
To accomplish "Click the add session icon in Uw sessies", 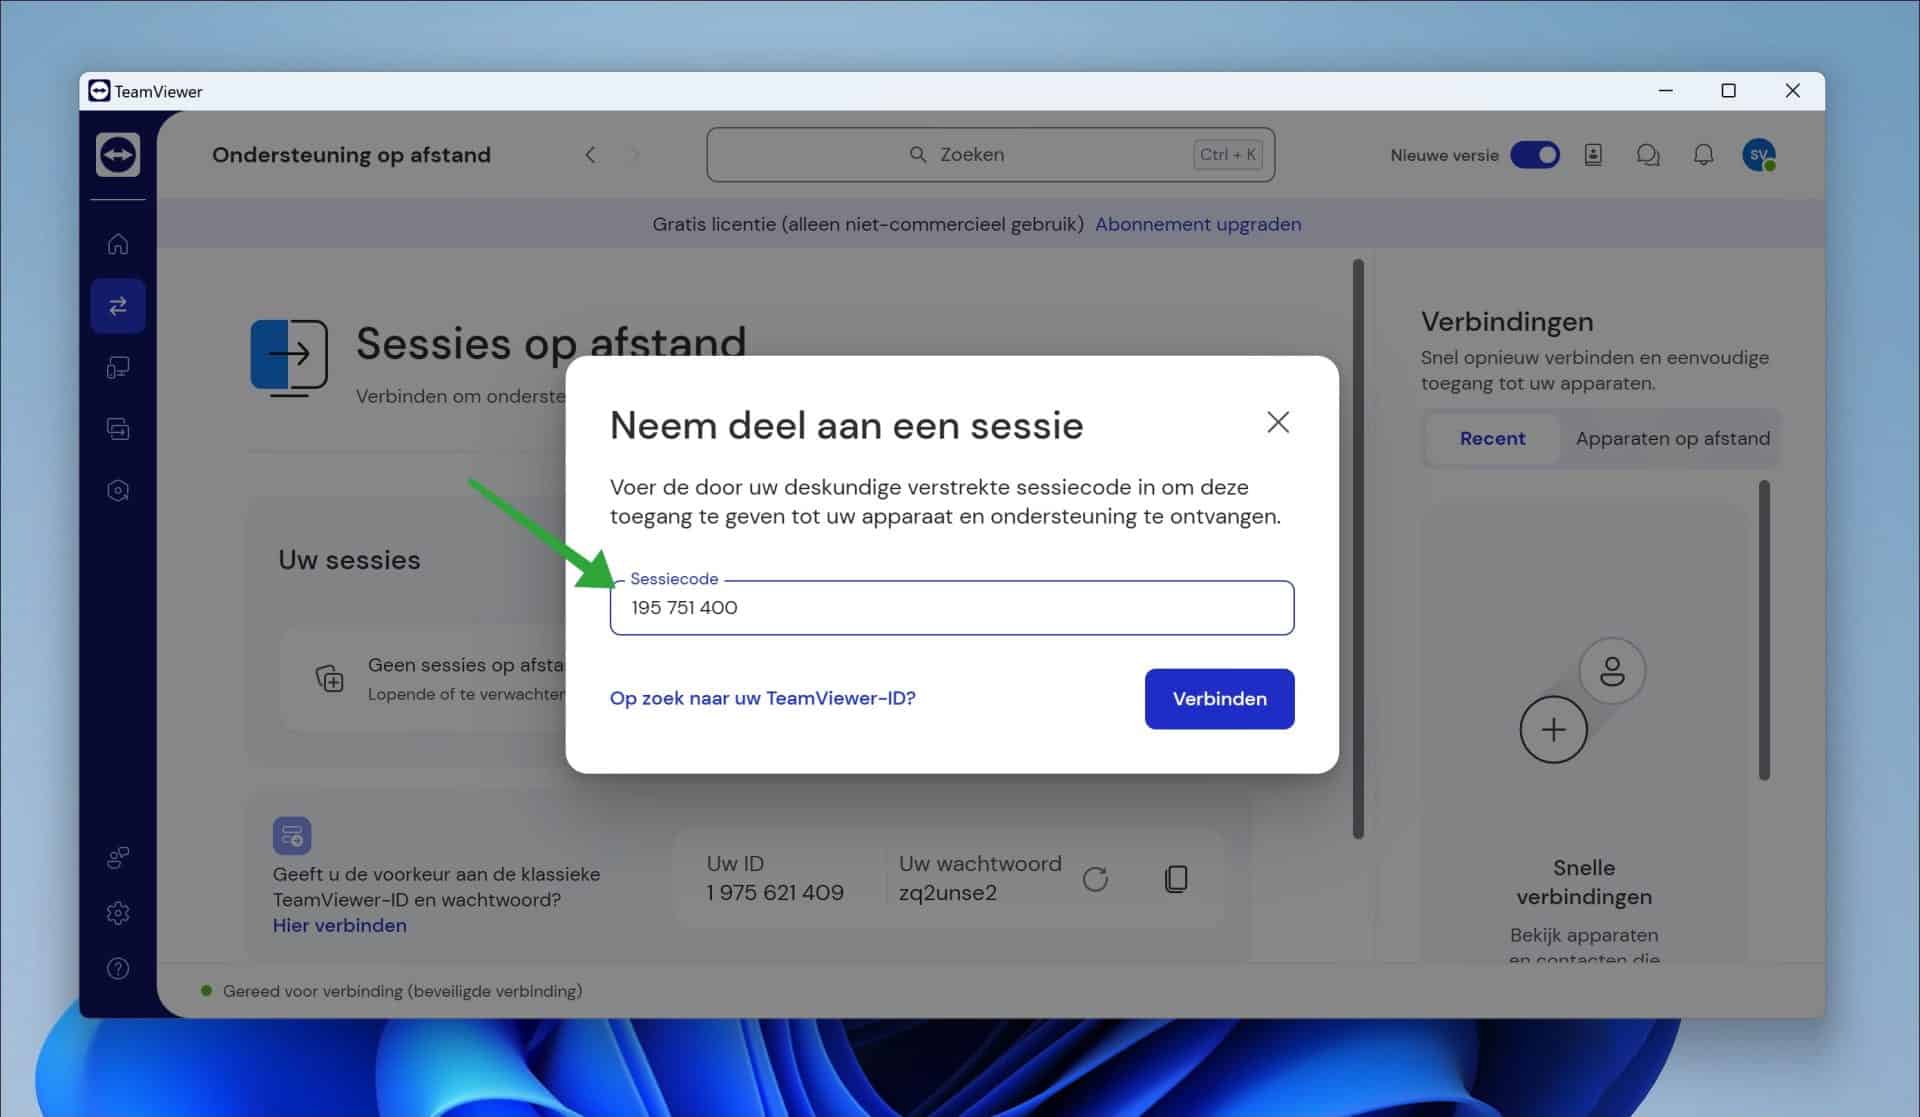I will (x=330, y=679).
